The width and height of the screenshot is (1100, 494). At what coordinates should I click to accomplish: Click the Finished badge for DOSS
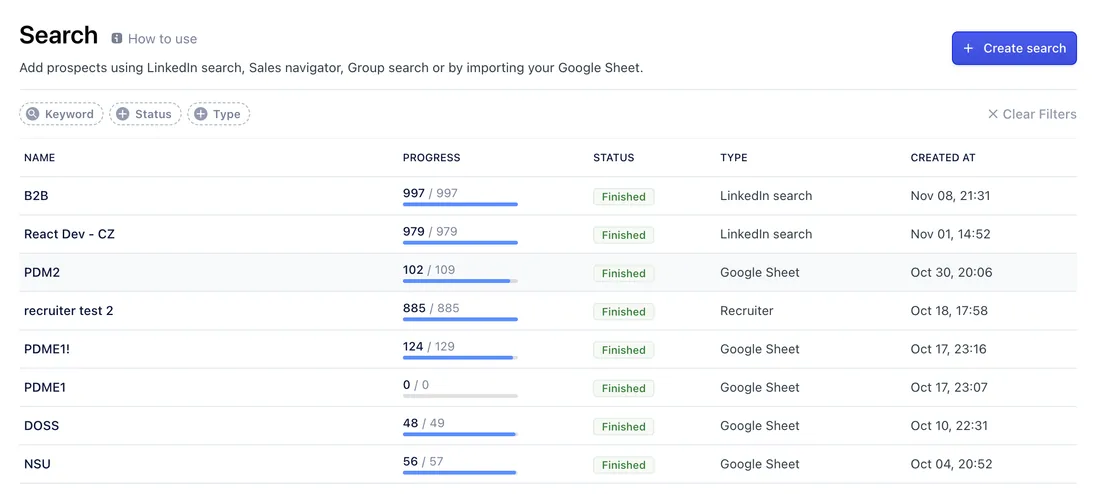click(624, 427)
